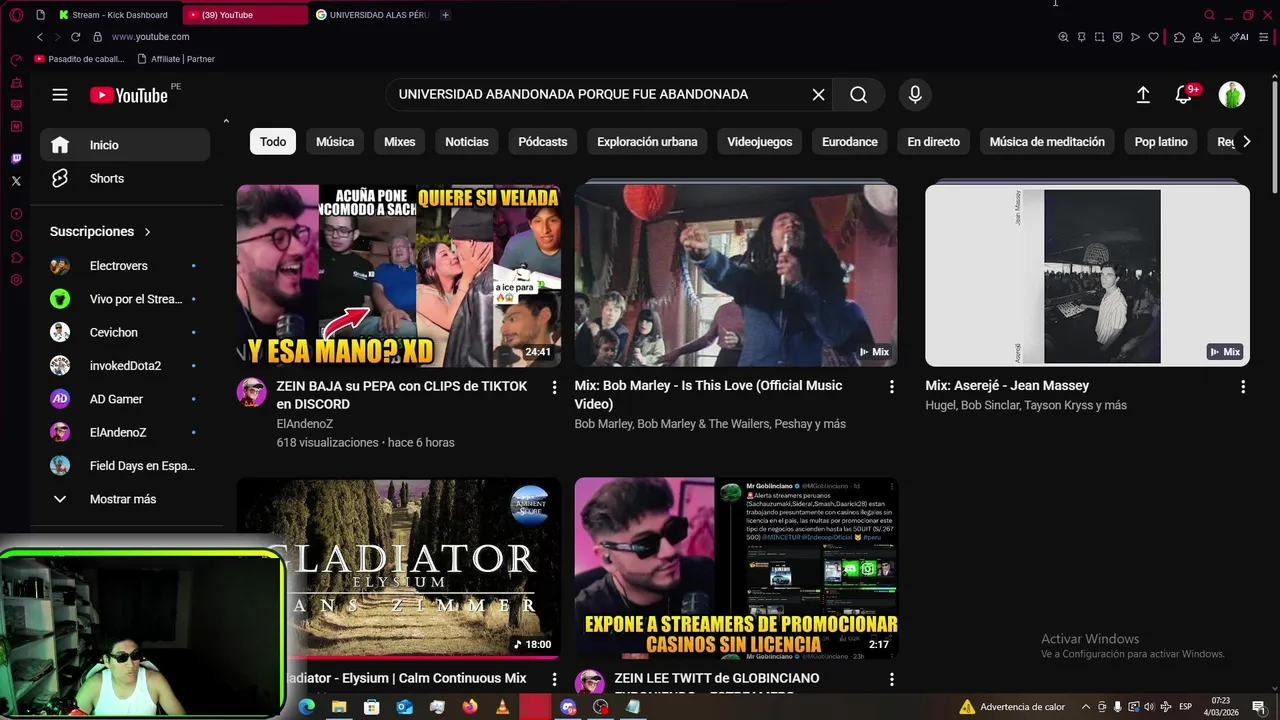Viewport: 1280px width, 720px height.
Task: Open the ElAndenoZ channel name link
Action: [304, 424]
